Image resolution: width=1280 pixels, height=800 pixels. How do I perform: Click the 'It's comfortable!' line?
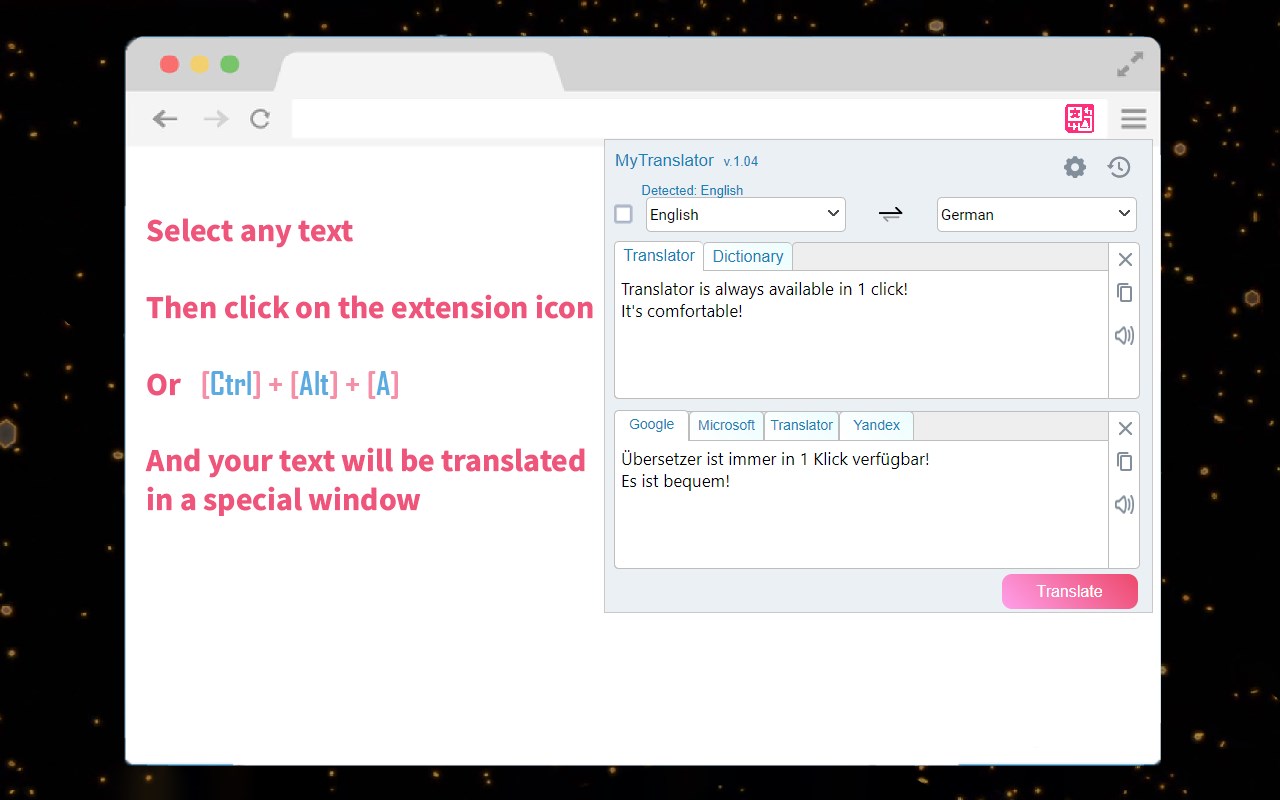click(x=682, y=311)
